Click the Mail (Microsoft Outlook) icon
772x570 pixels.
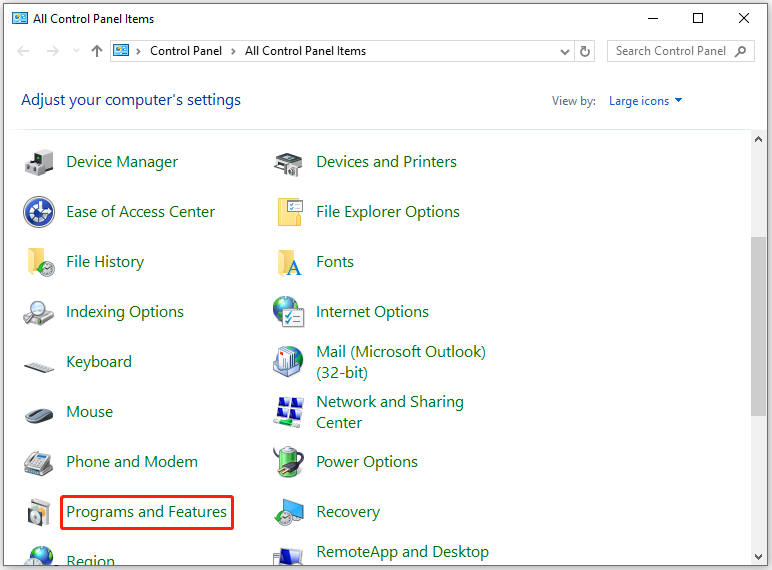[288, 362]
